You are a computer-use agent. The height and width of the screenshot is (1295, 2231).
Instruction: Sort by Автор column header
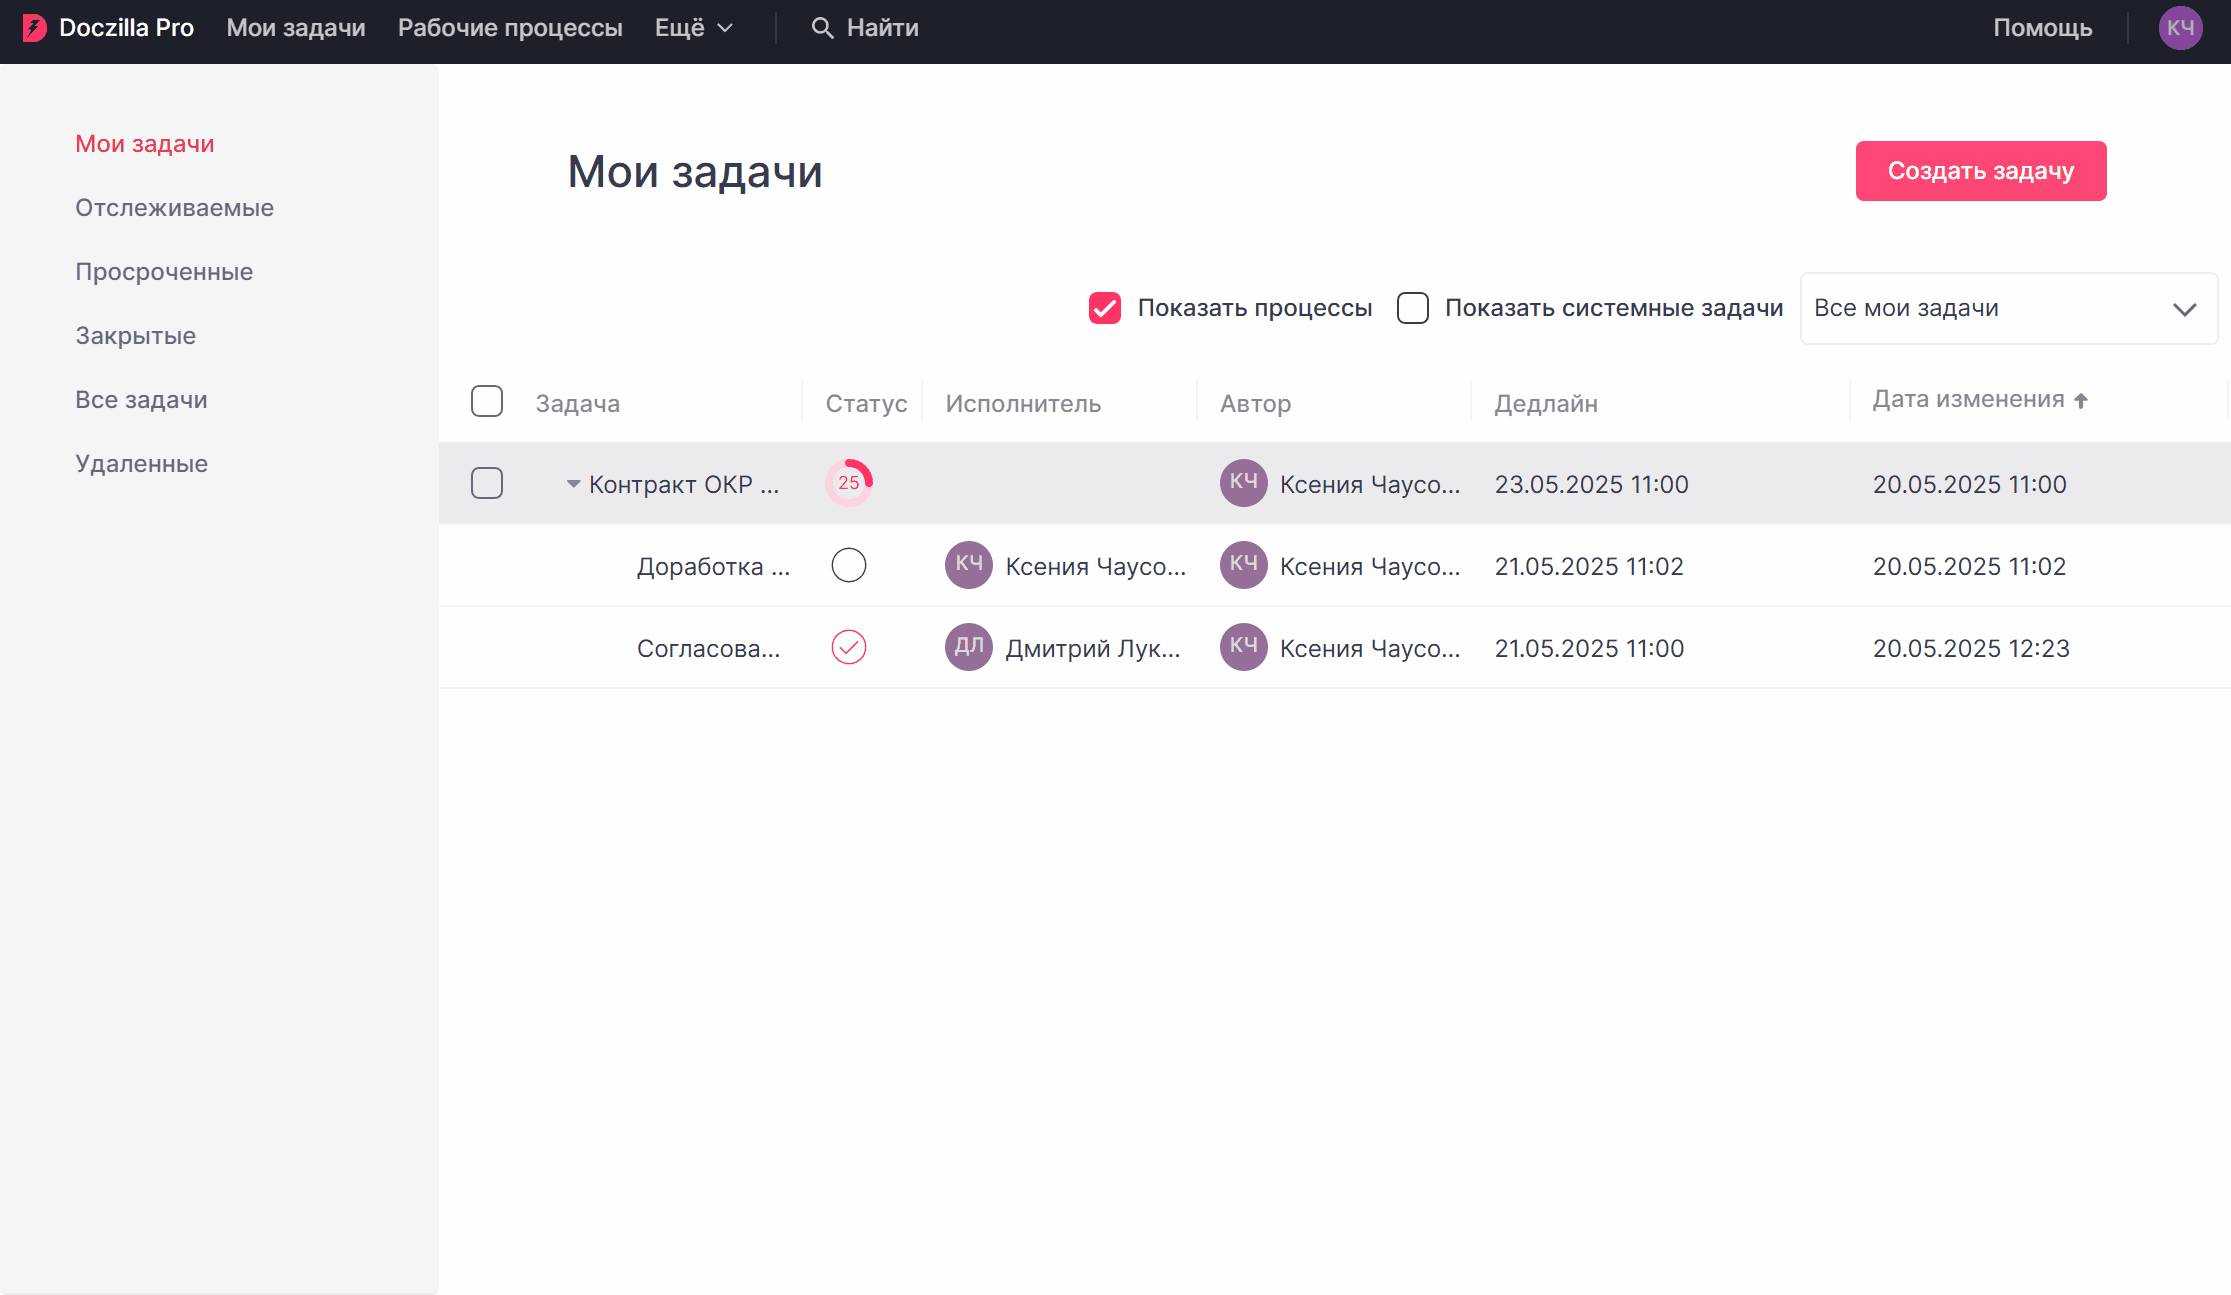[1256, 404]
